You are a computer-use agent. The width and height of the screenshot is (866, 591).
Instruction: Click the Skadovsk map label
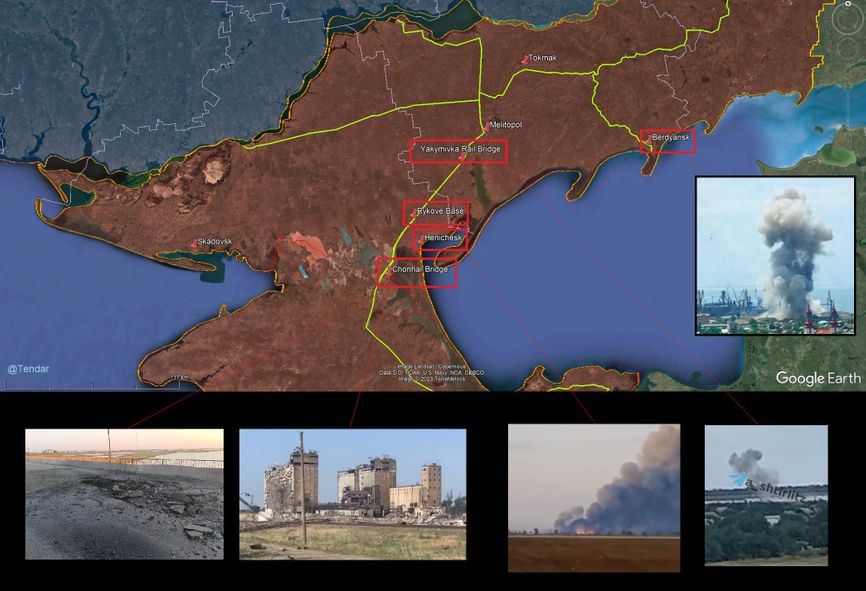coord(215,242)
